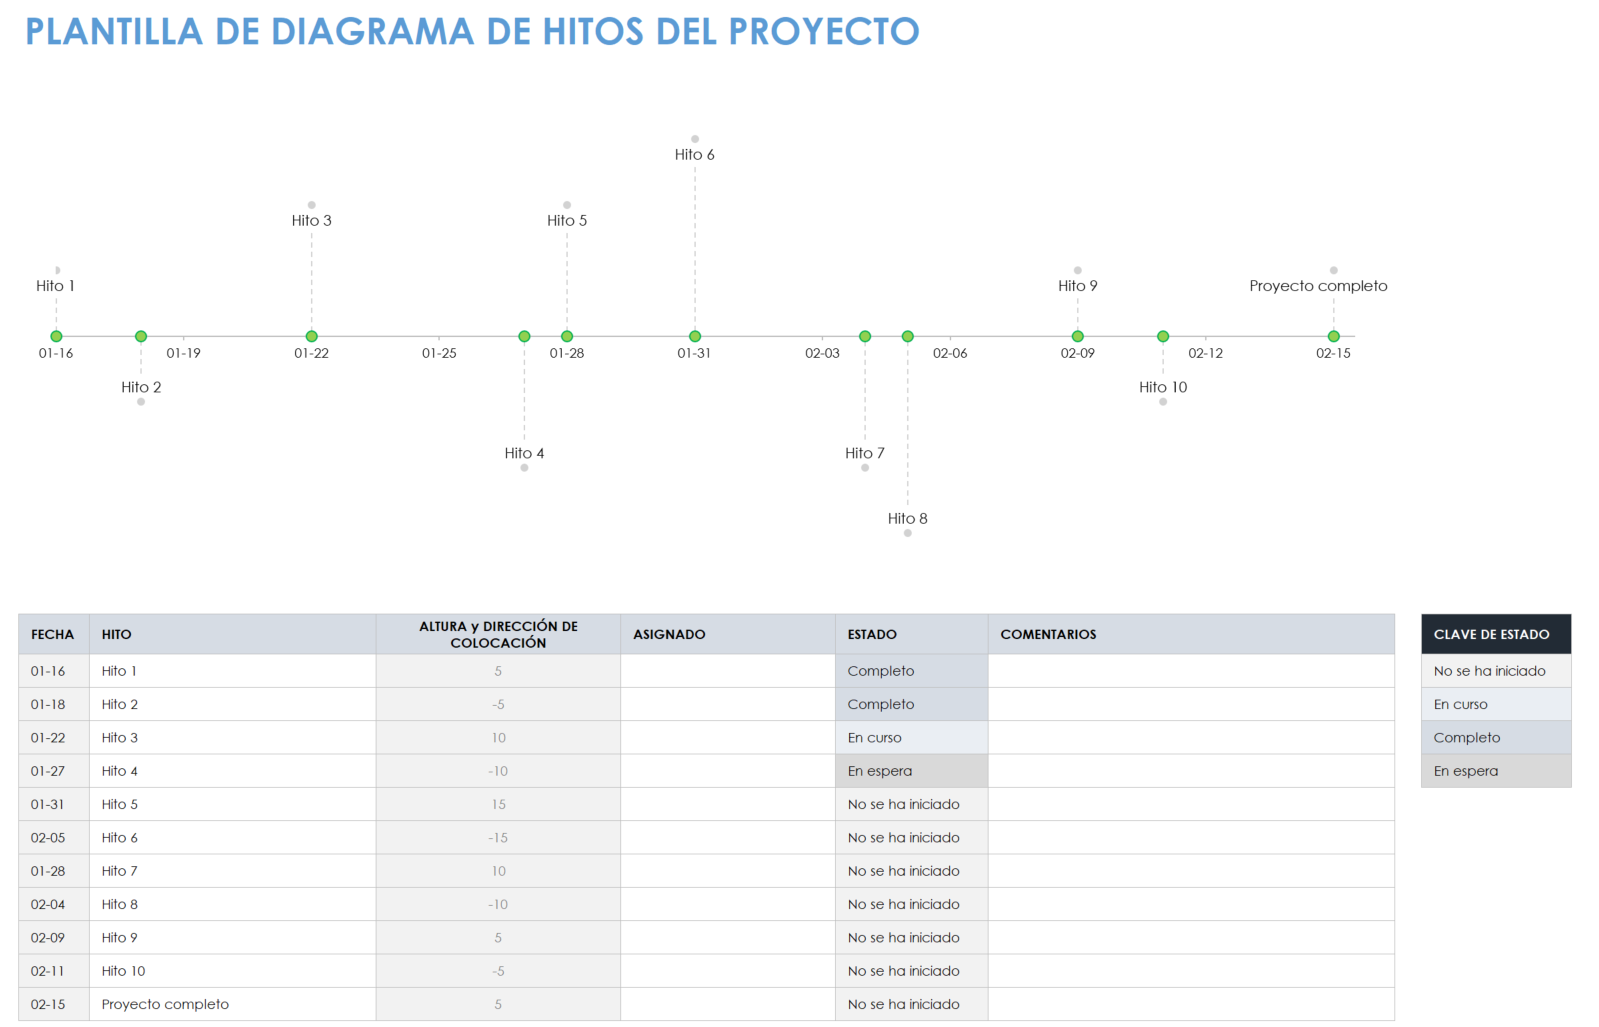Select the green marker above Hito 7

[x=865, y=336]
